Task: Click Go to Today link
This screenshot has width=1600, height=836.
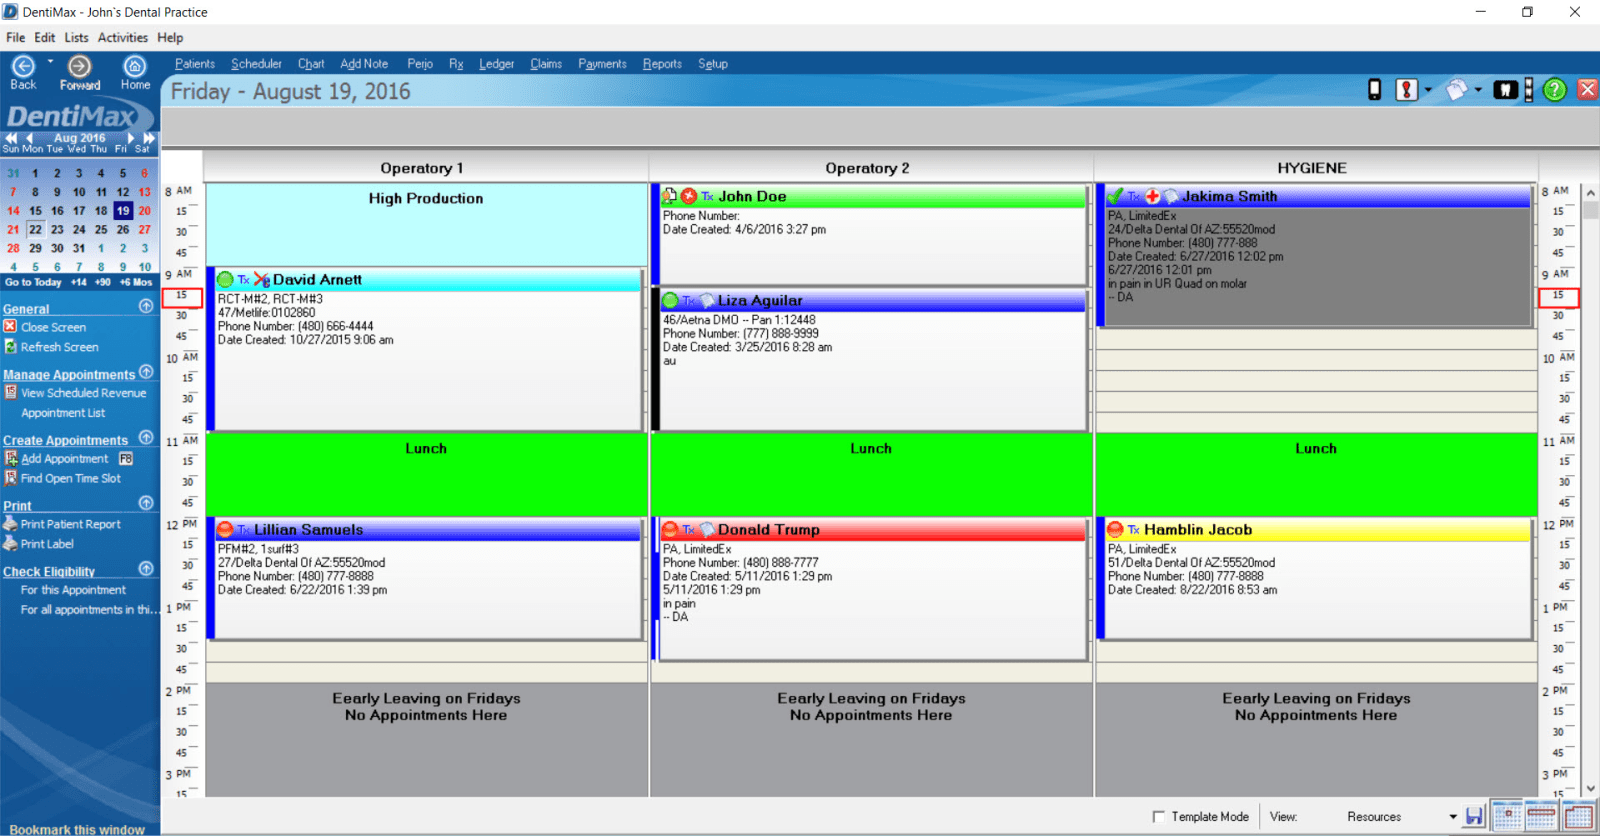Action: 33,282
